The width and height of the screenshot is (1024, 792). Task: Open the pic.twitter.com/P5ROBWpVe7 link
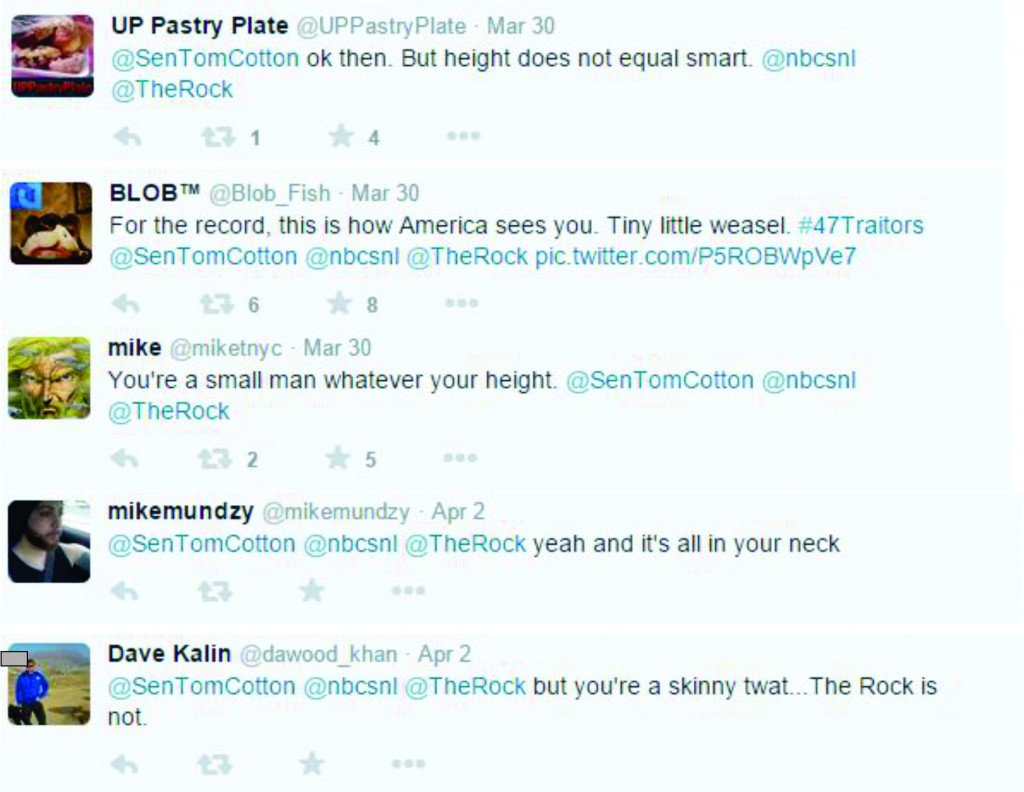[695, 257]
